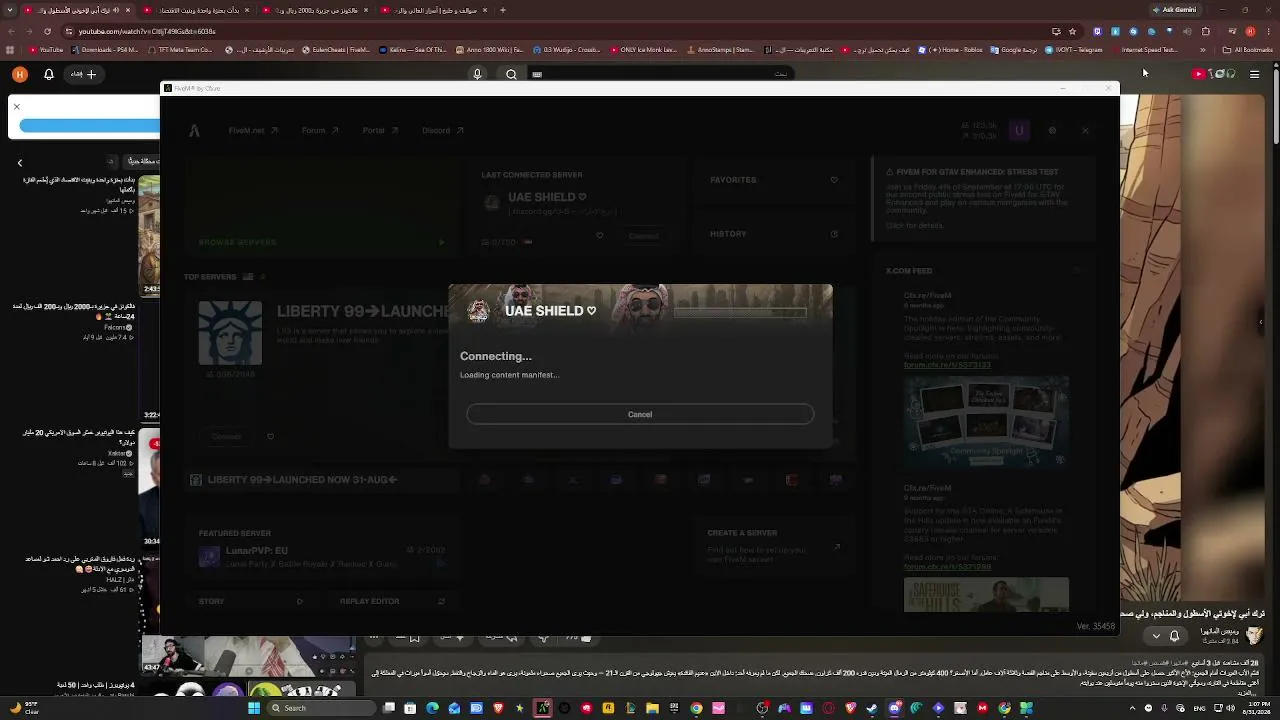This screenshot has height=720, width=1280.
Task: View the Community Spotlight feed image
Action: point(986,421)
